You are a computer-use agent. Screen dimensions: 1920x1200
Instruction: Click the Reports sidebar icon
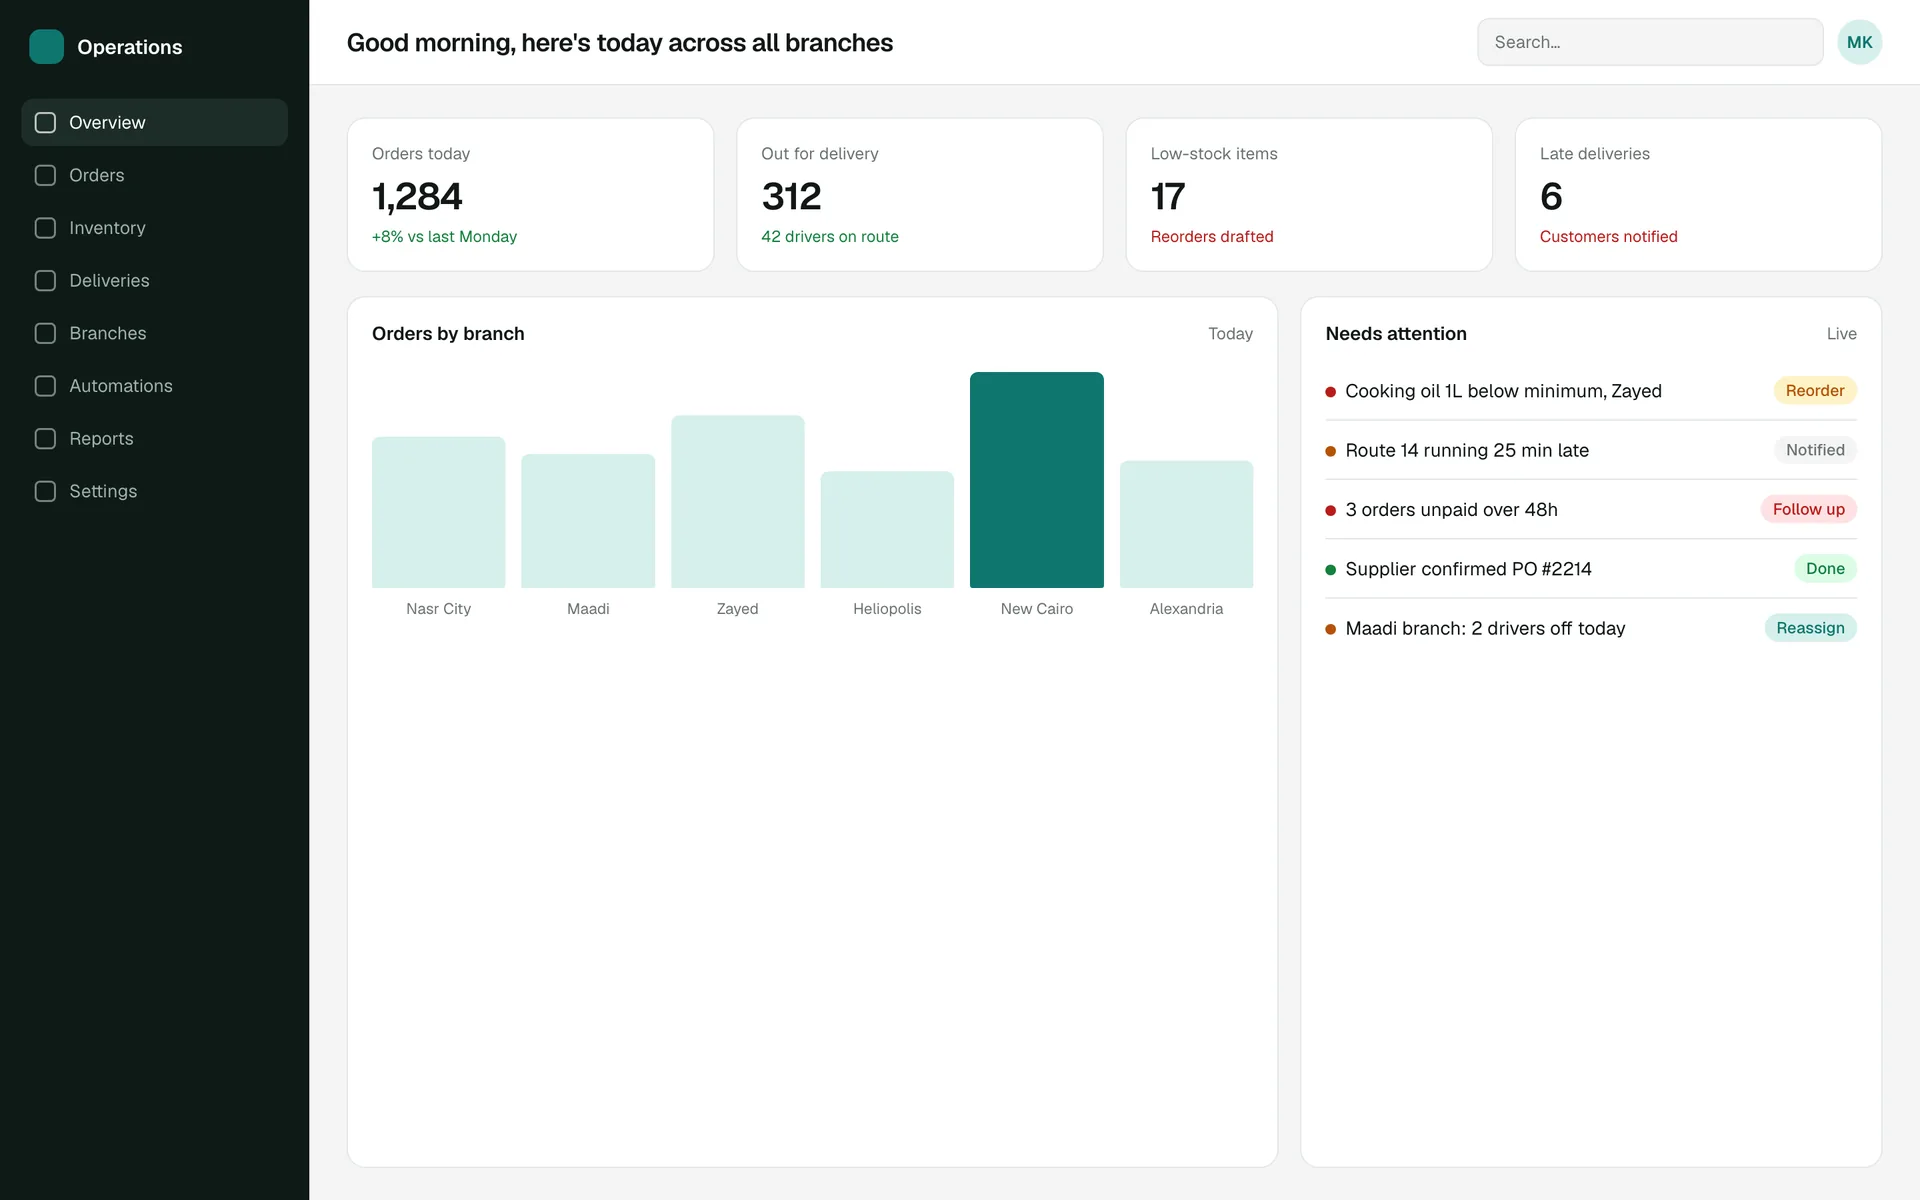(45, 439)
